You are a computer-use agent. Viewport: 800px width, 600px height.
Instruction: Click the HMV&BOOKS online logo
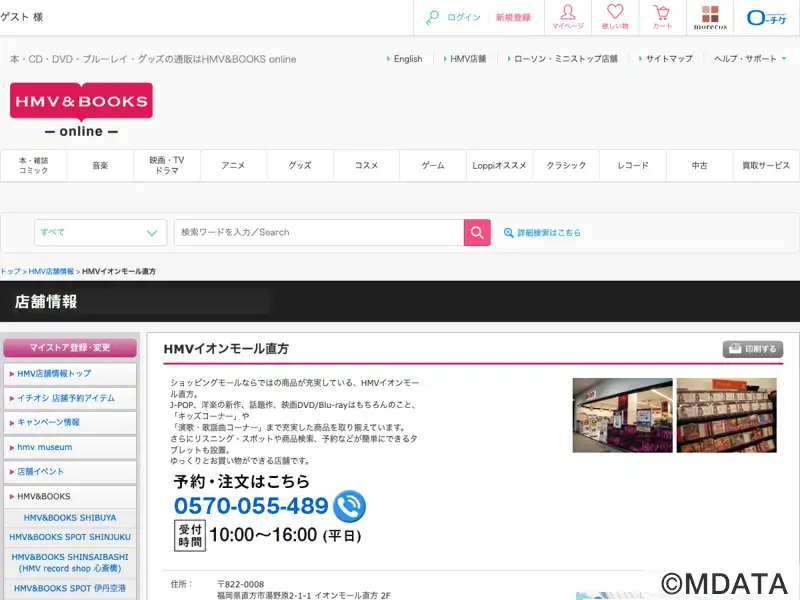(x=81, y=110)
